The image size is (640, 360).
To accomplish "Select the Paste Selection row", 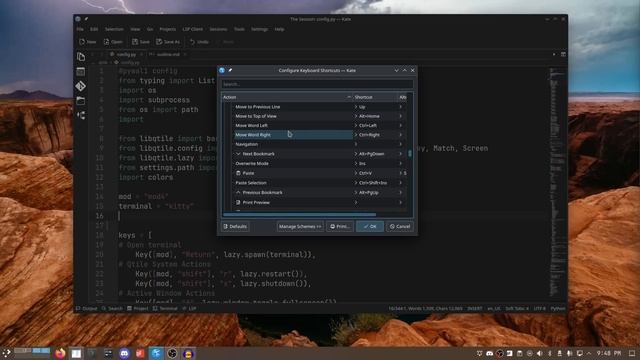I will coord(292,183).
